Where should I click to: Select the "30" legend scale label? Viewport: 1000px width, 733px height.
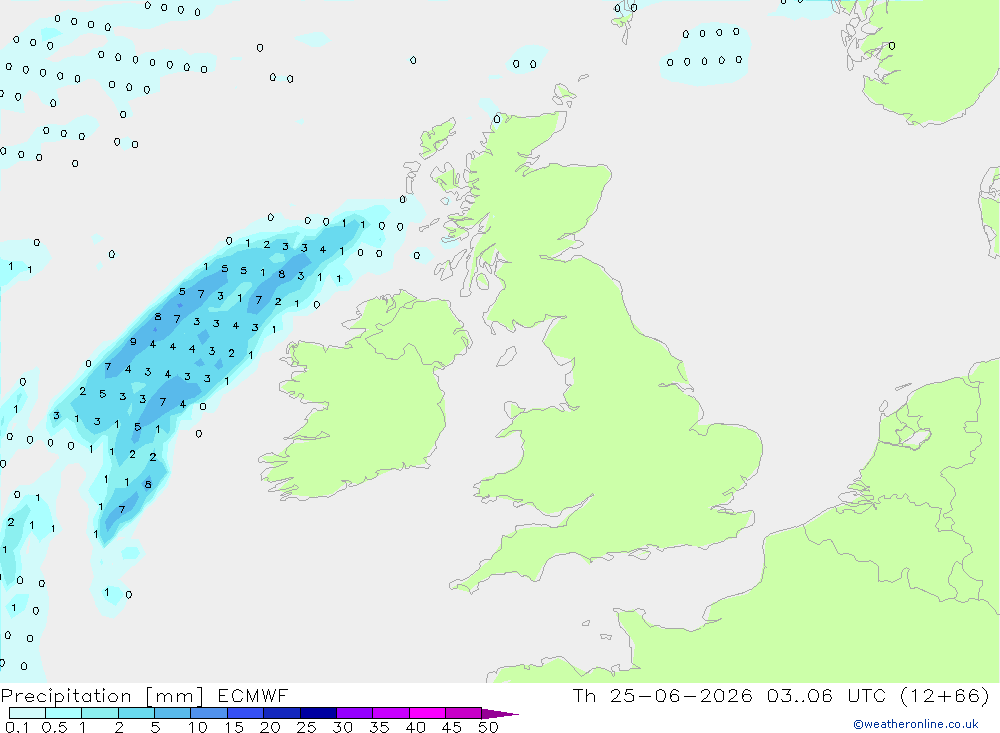[x=342, y=727]
